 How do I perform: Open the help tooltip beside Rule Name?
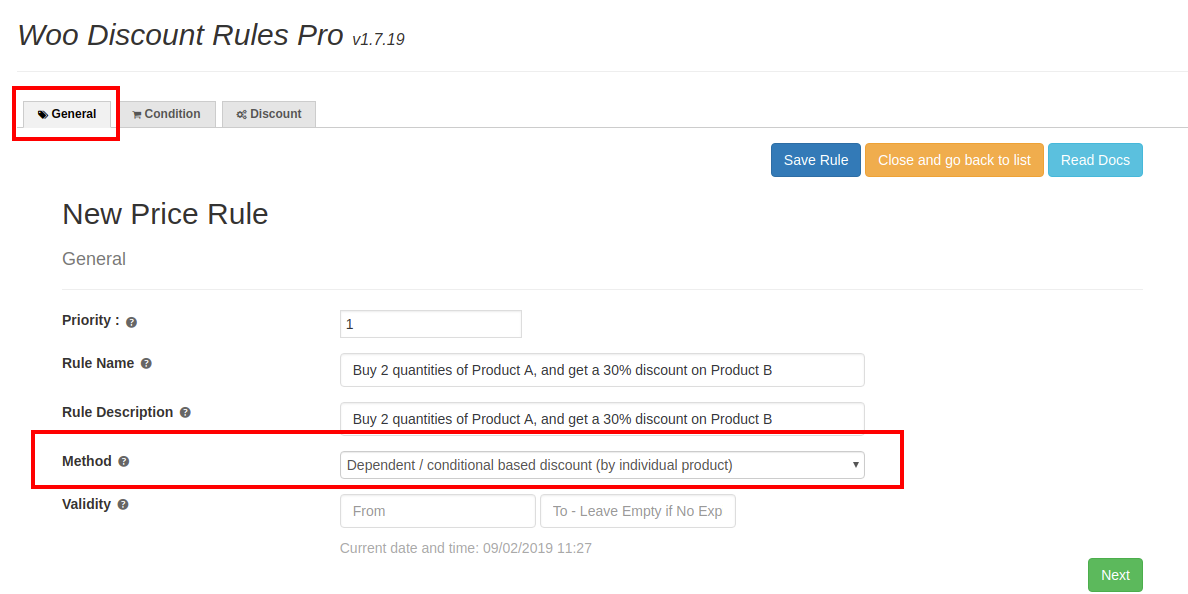point(146,363)
